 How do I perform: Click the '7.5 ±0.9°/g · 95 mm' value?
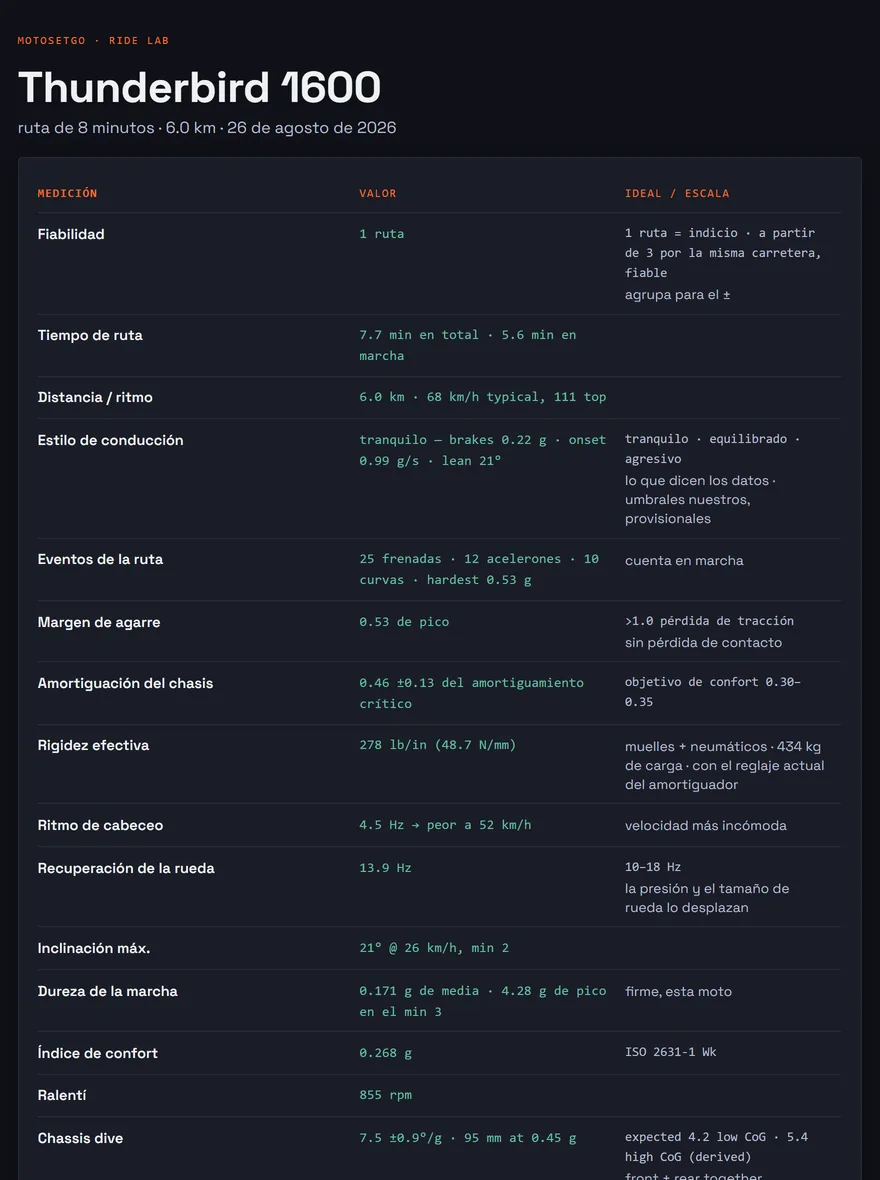click(467, 1138)
